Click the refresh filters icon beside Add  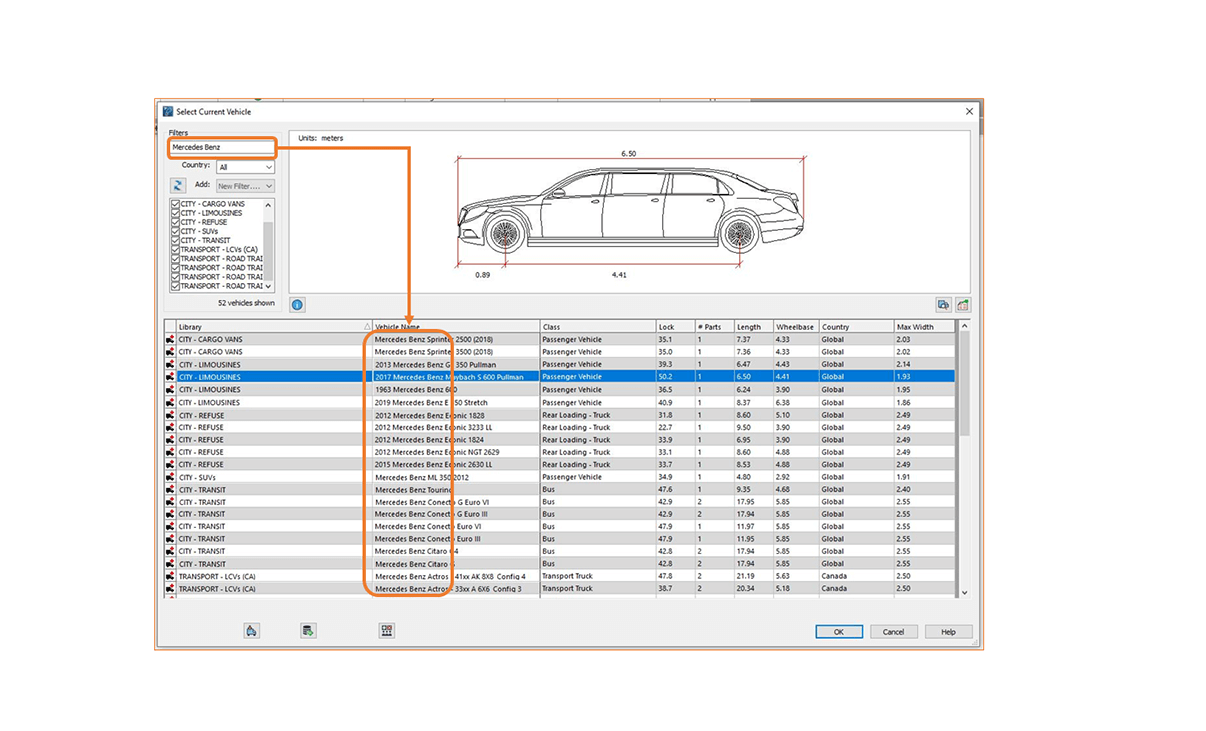[178, 185]
